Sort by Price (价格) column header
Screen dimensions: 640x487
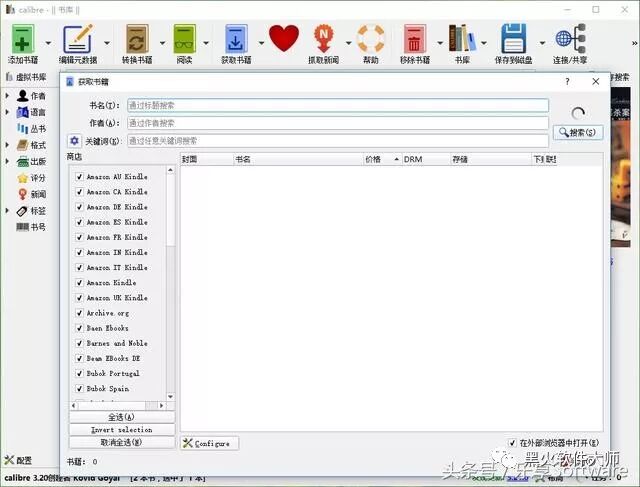click(x=382, y=159)
